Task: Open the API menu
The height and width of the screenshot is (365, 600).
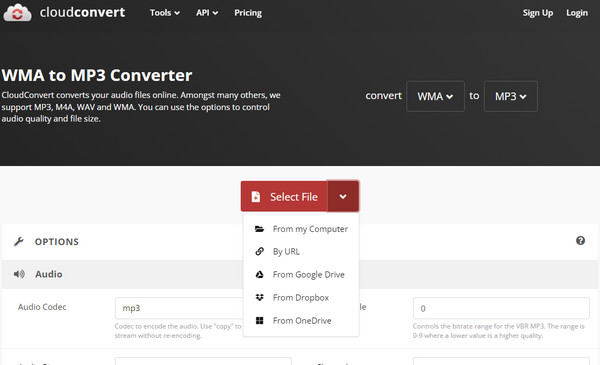Action: 207,13
